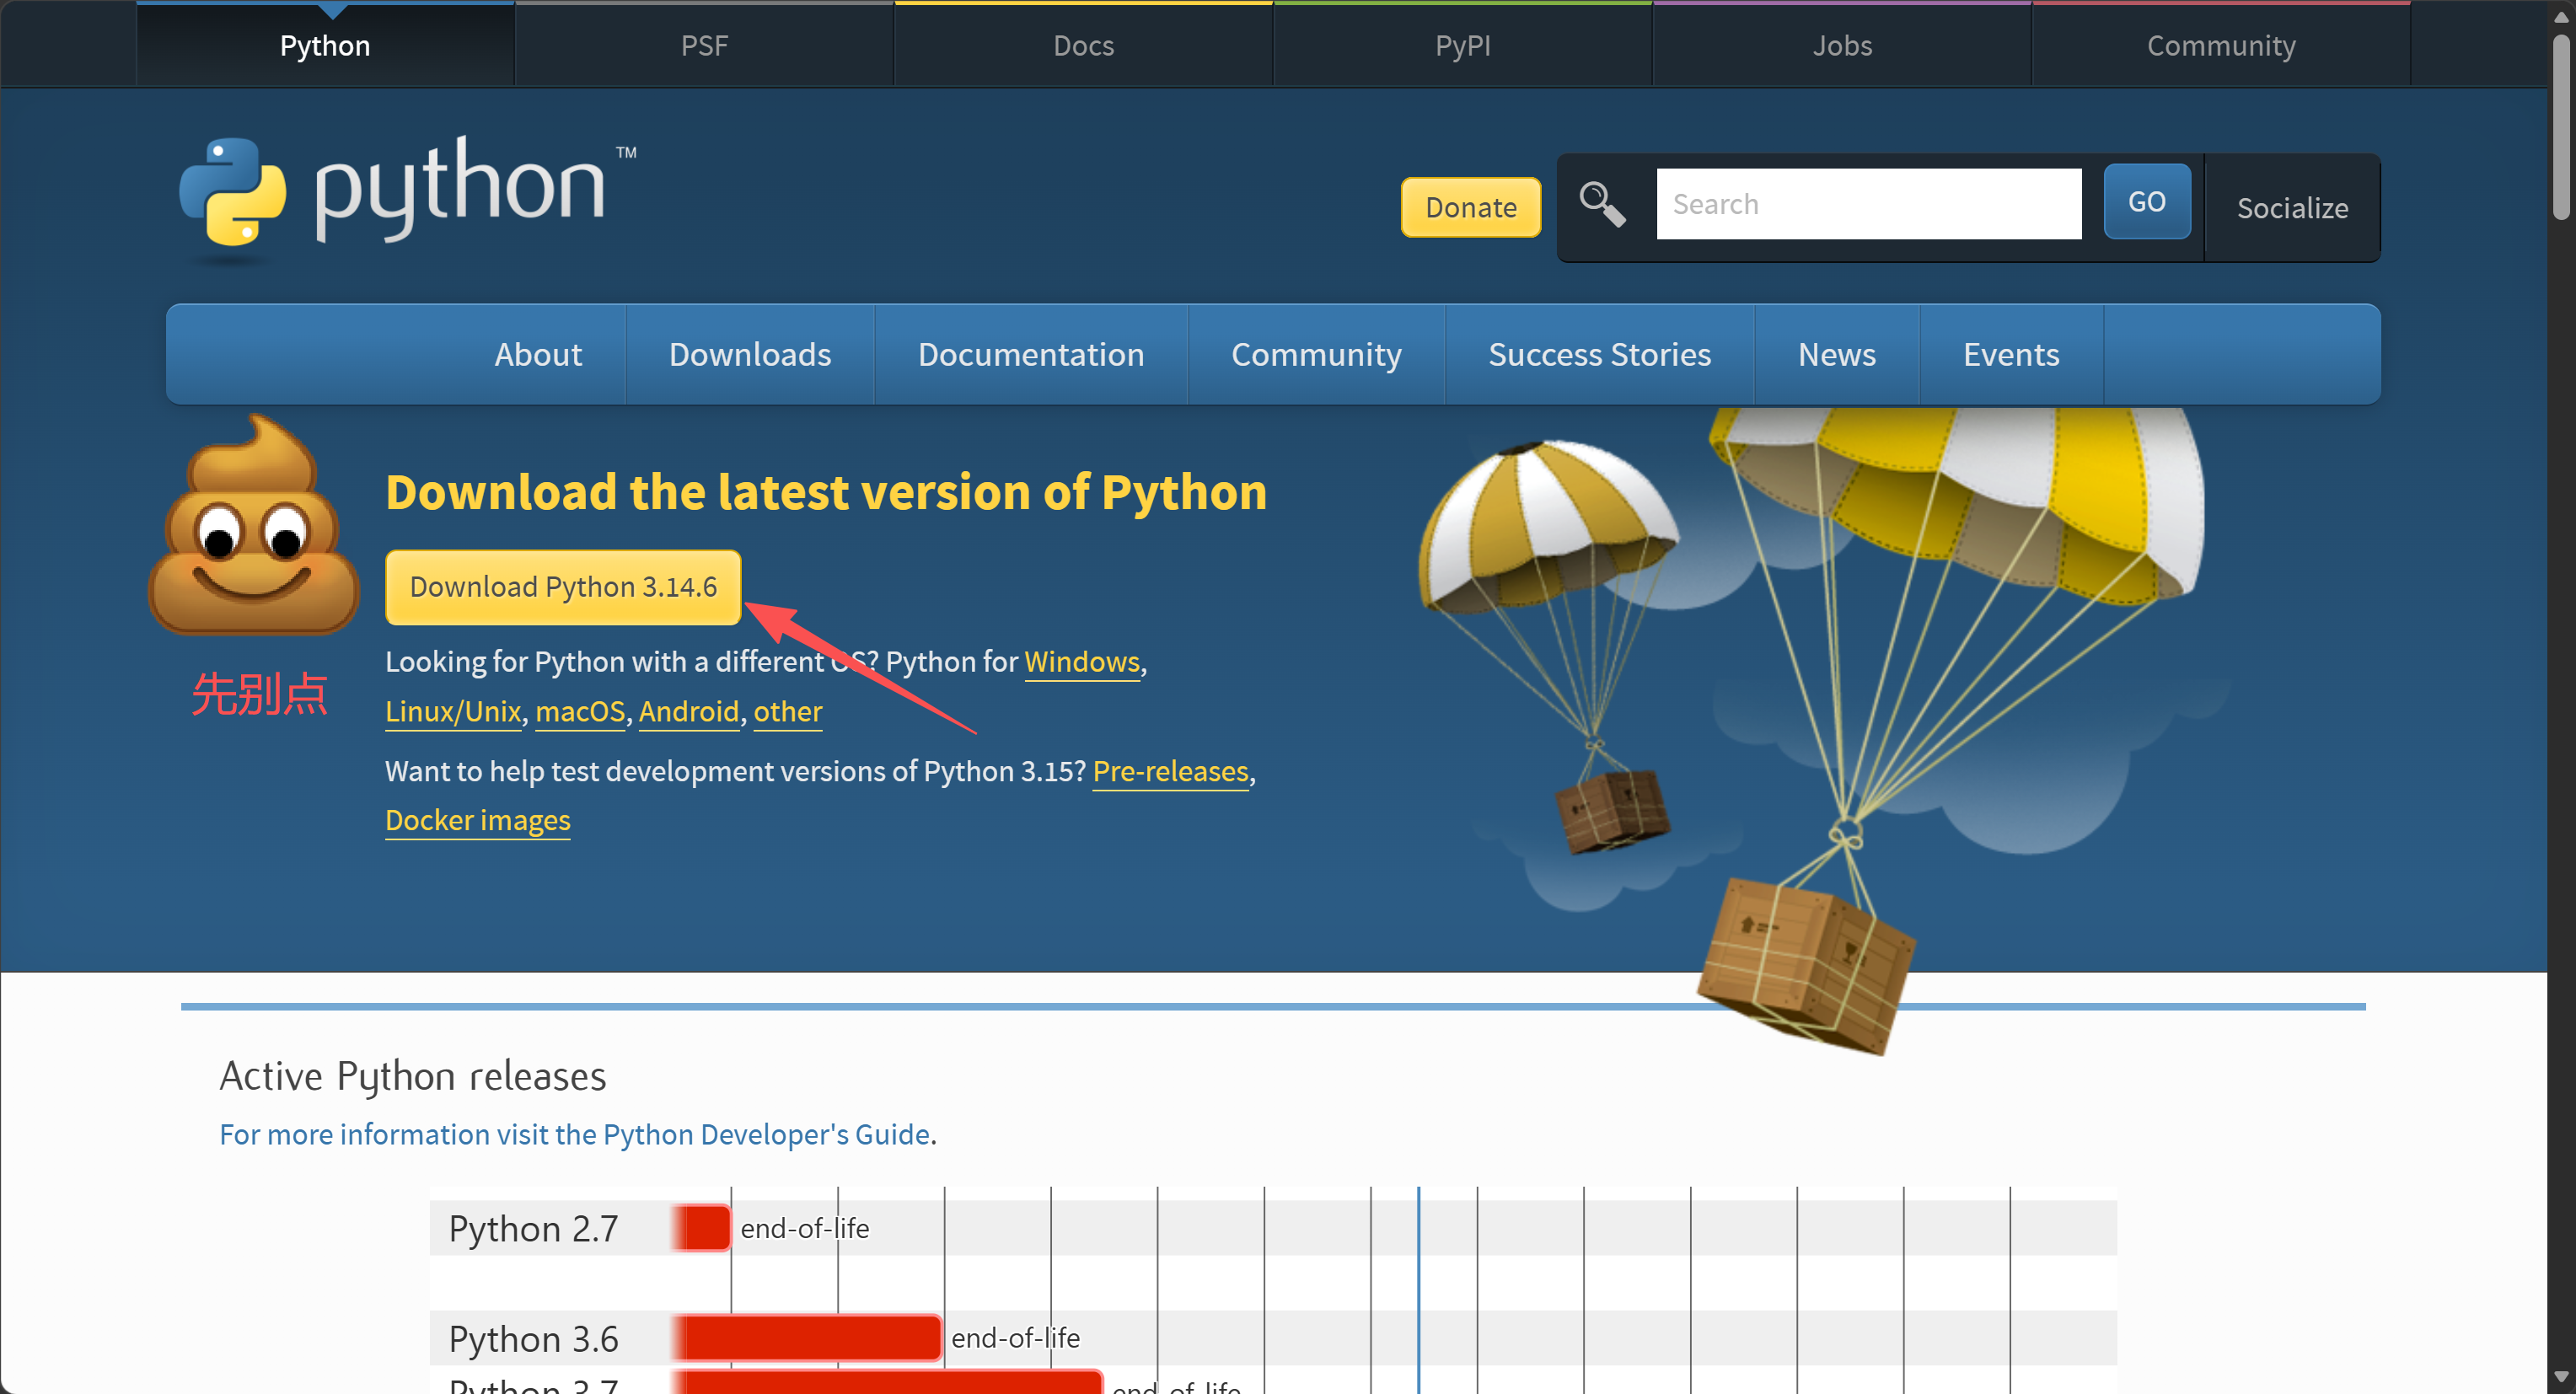Click the magnifying glass search icon
This screenshot has height=1394, width=2576.
1602,204
